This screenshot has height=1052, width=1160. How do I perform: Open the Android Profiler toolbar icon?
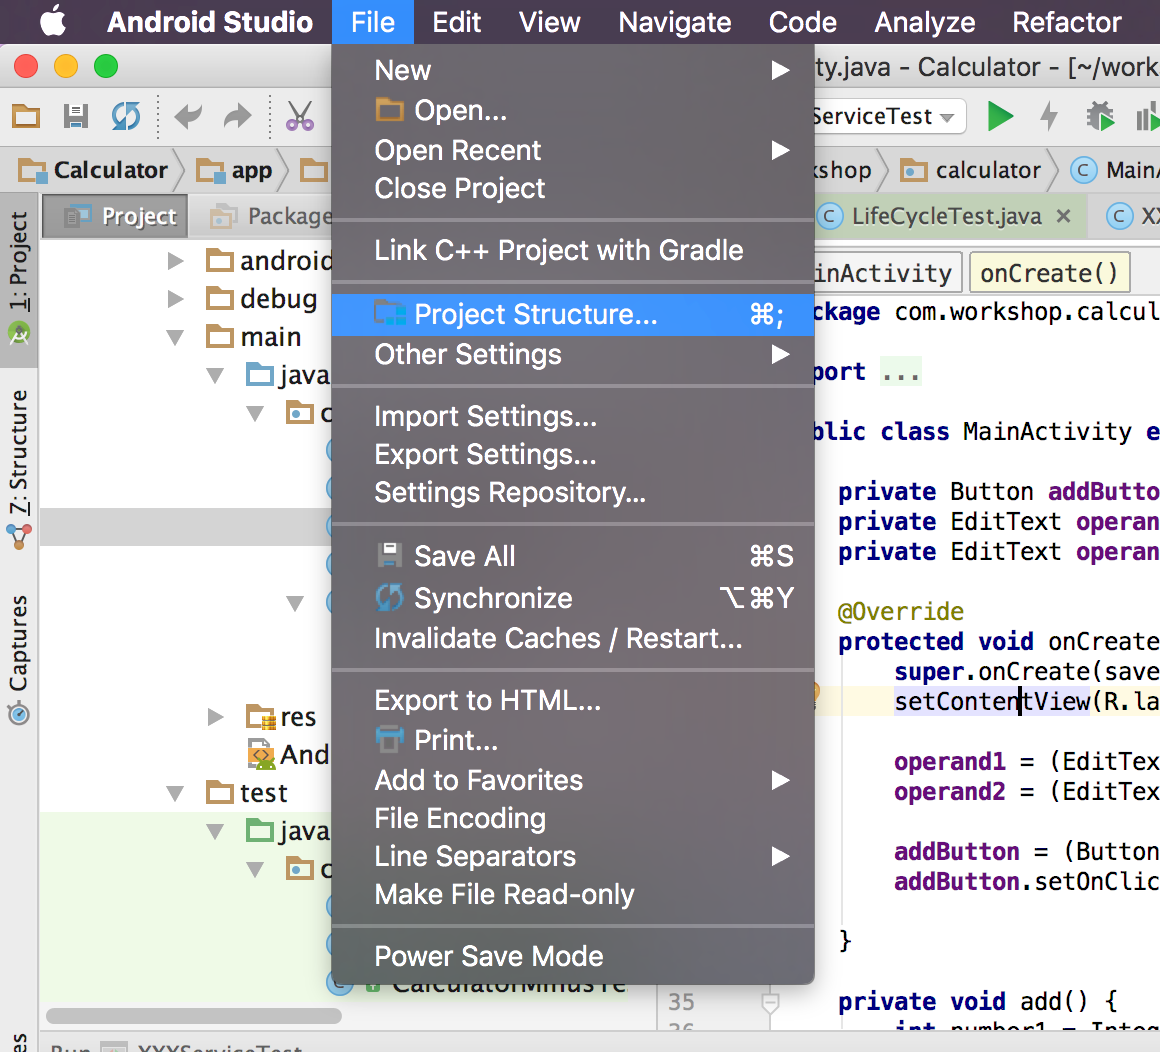click(x=1148, y=116)
